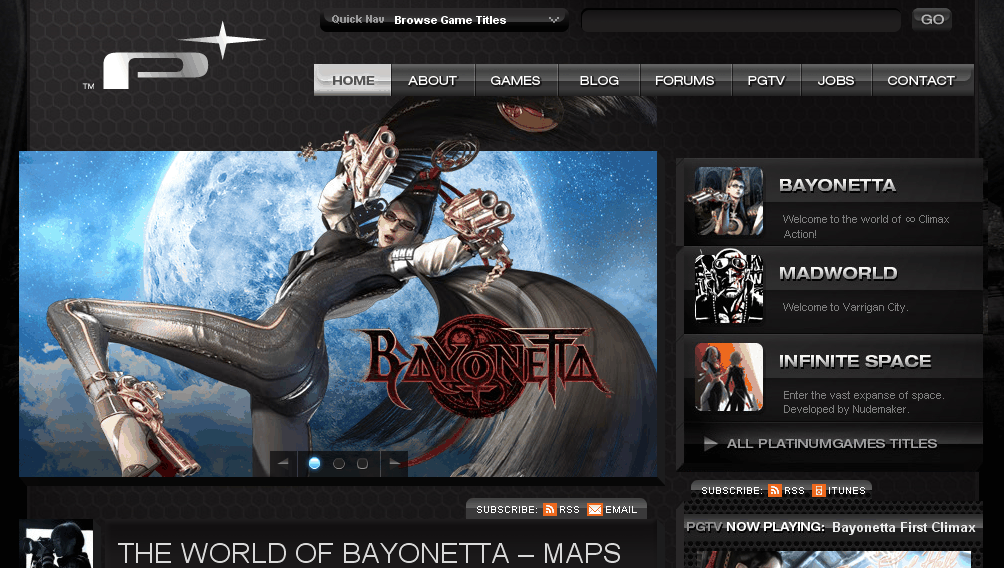Select the second slideshow dot
Viewport: 1004px width, 568px height.
339,463
